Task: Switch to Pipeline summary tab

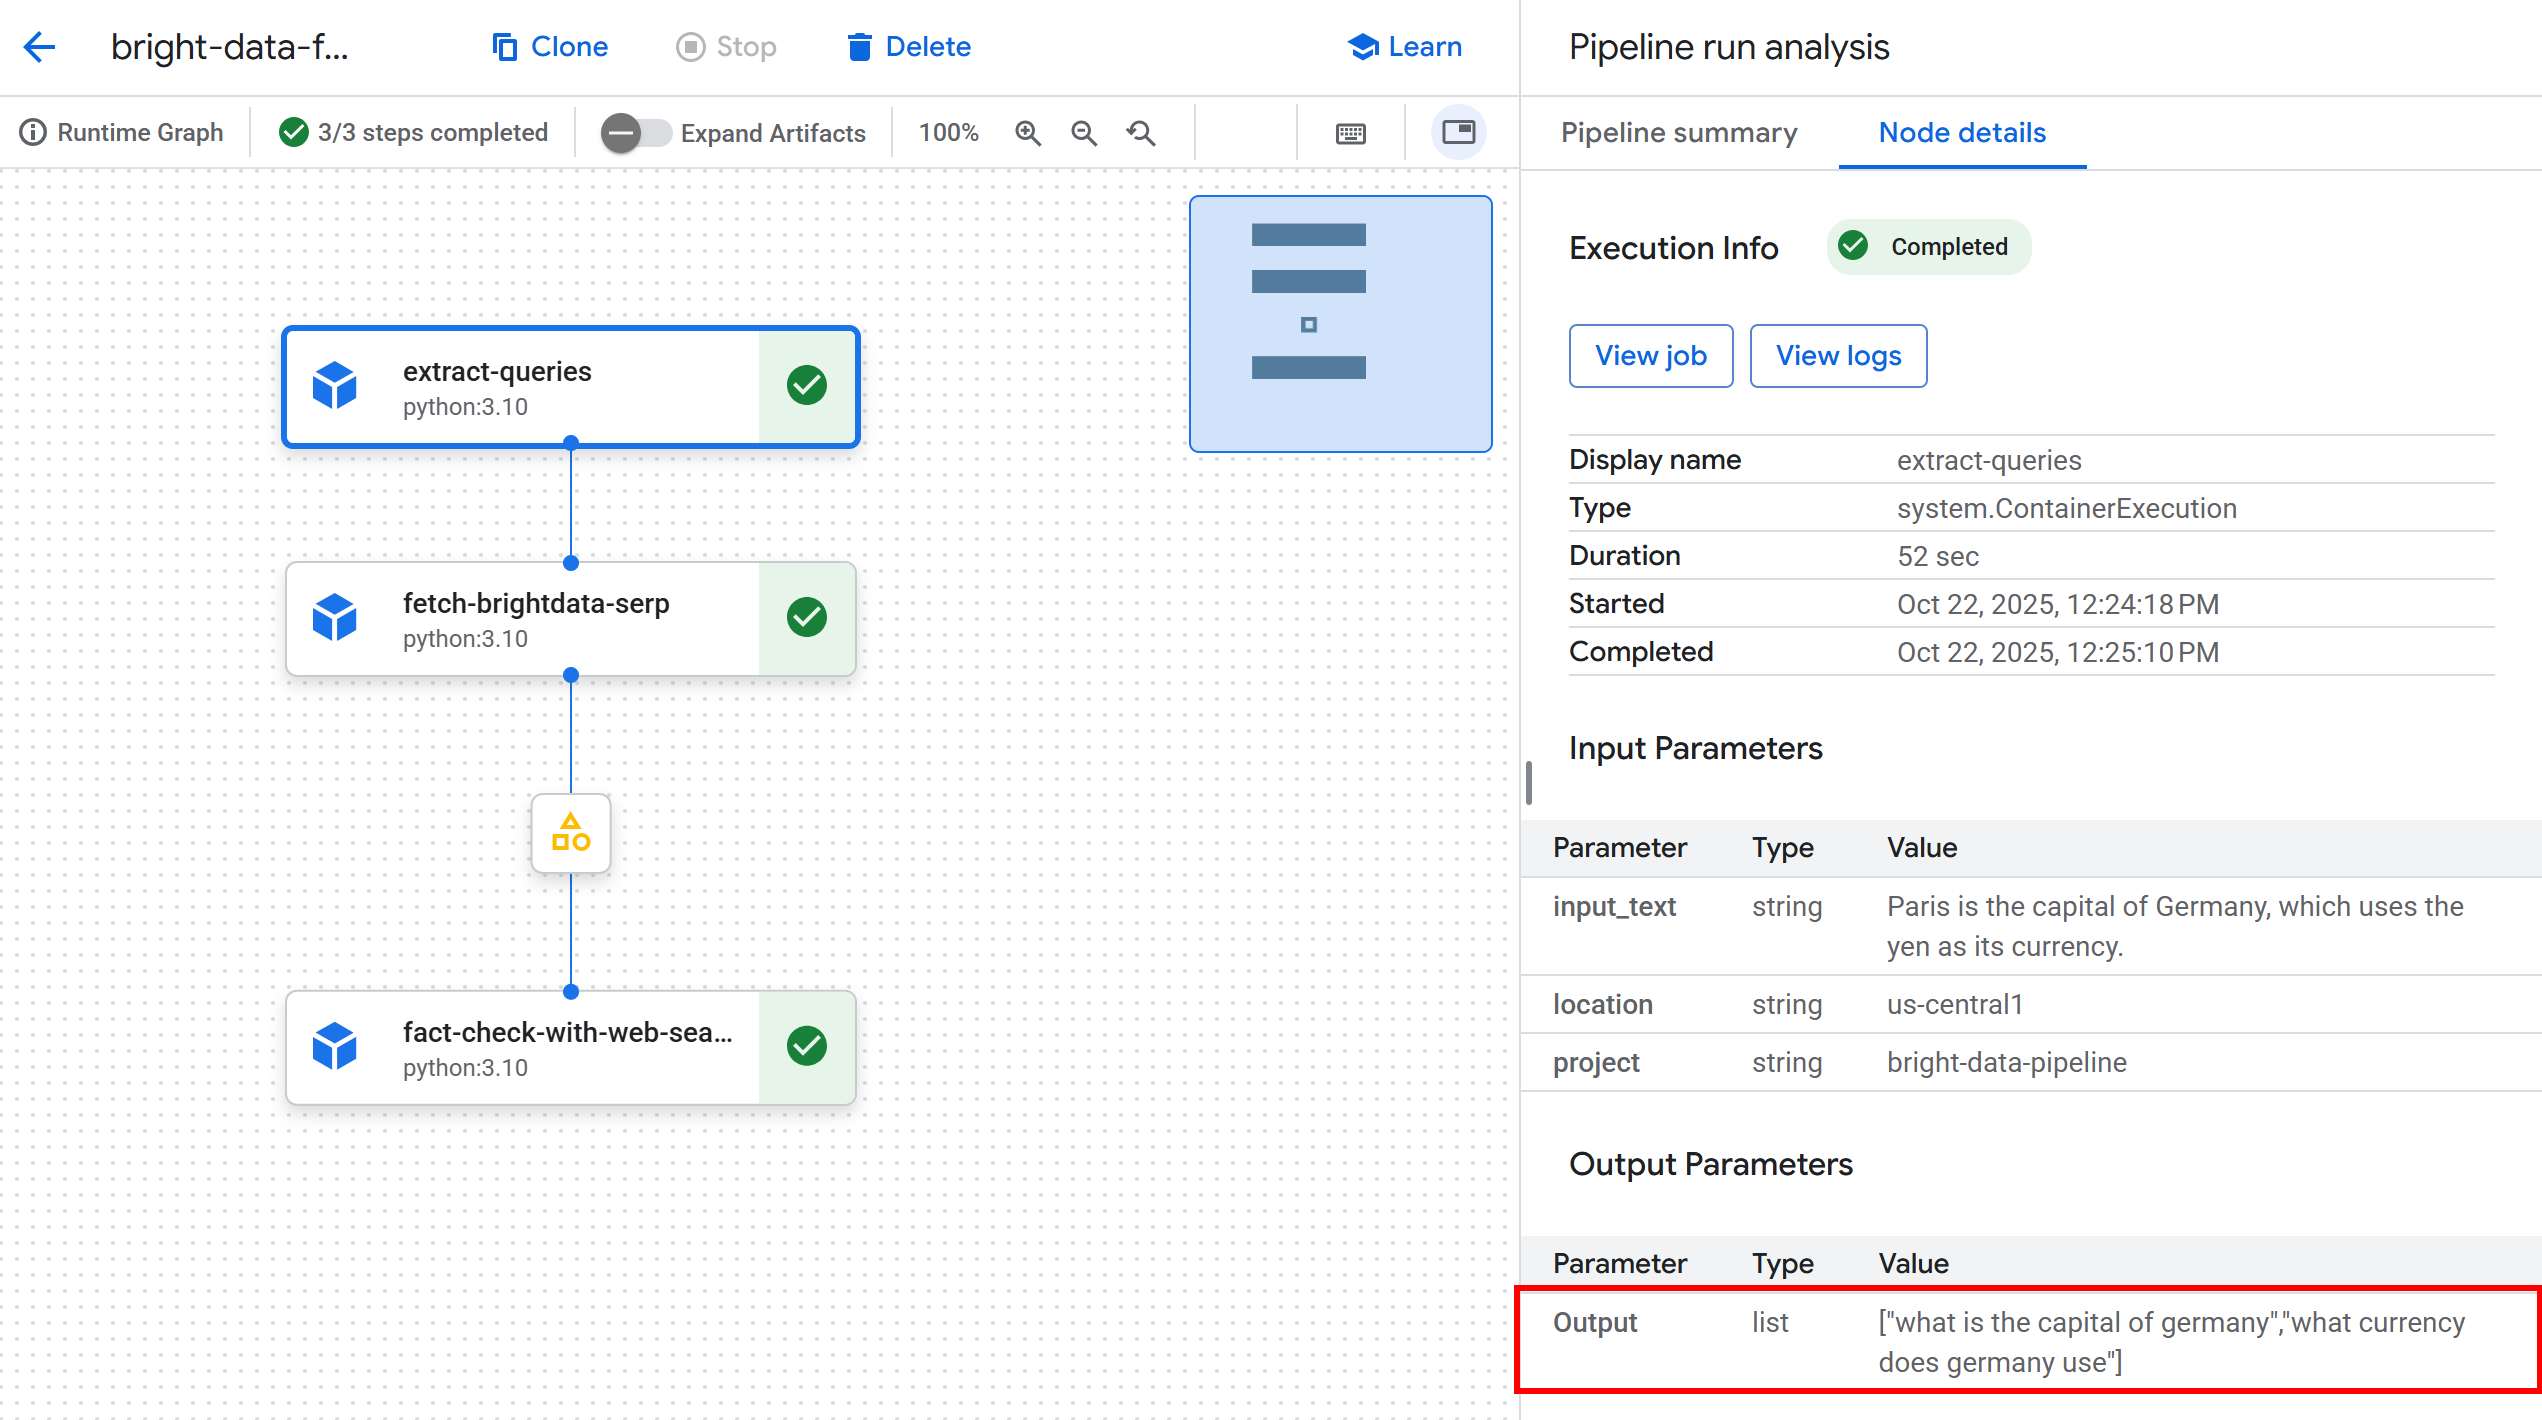Action: pos(1679,133)
